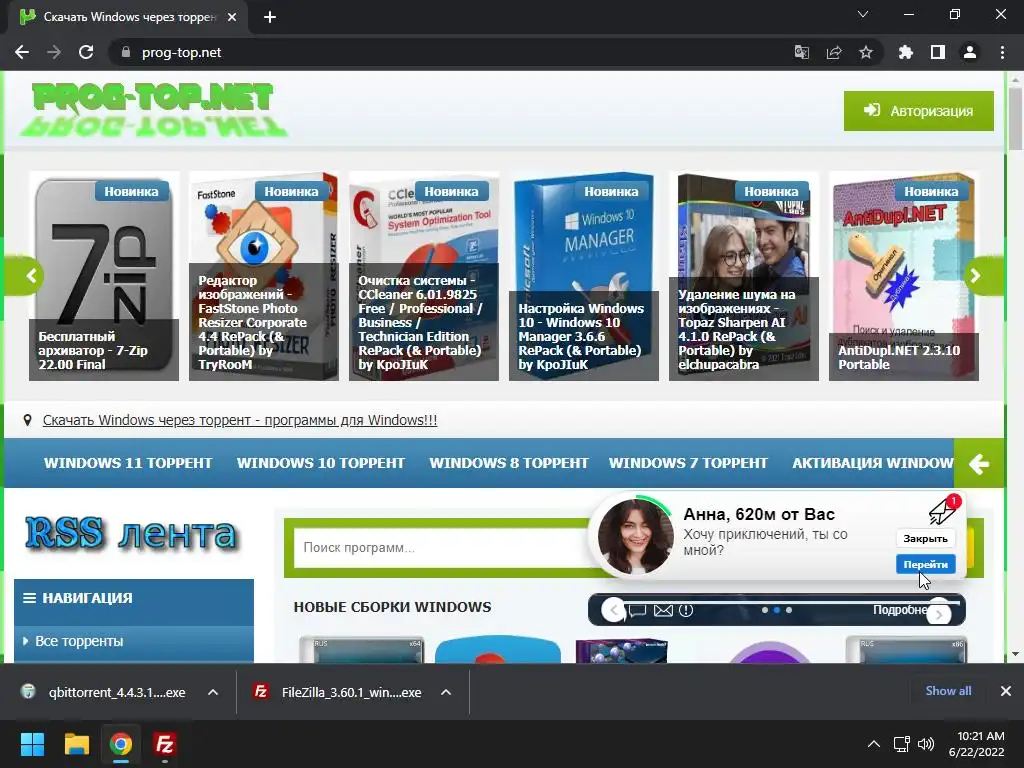Open File Explorer from the taskbar
The image size is (1024, 768).
pyautogui.click(x=76, y=744)
